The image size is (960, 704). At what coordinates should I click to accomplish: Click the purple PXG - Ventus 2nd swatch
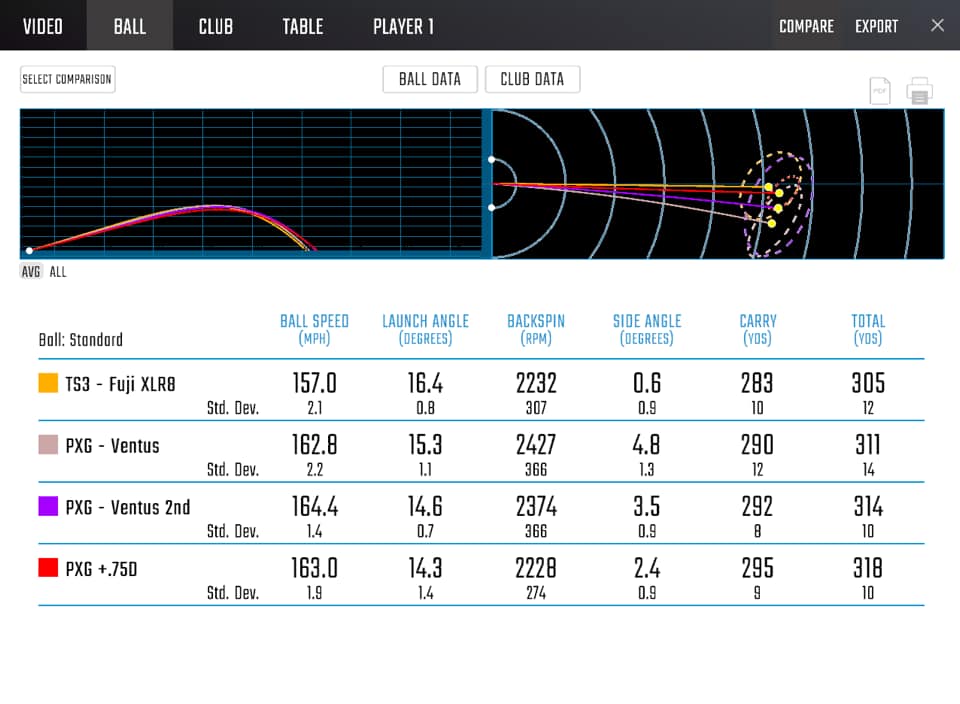click(48, 507)
